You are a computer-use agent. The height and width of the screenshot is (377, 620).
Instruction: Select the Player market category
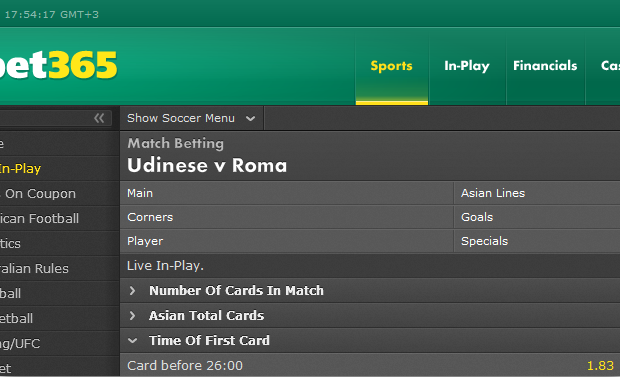(x=287, y=241)
